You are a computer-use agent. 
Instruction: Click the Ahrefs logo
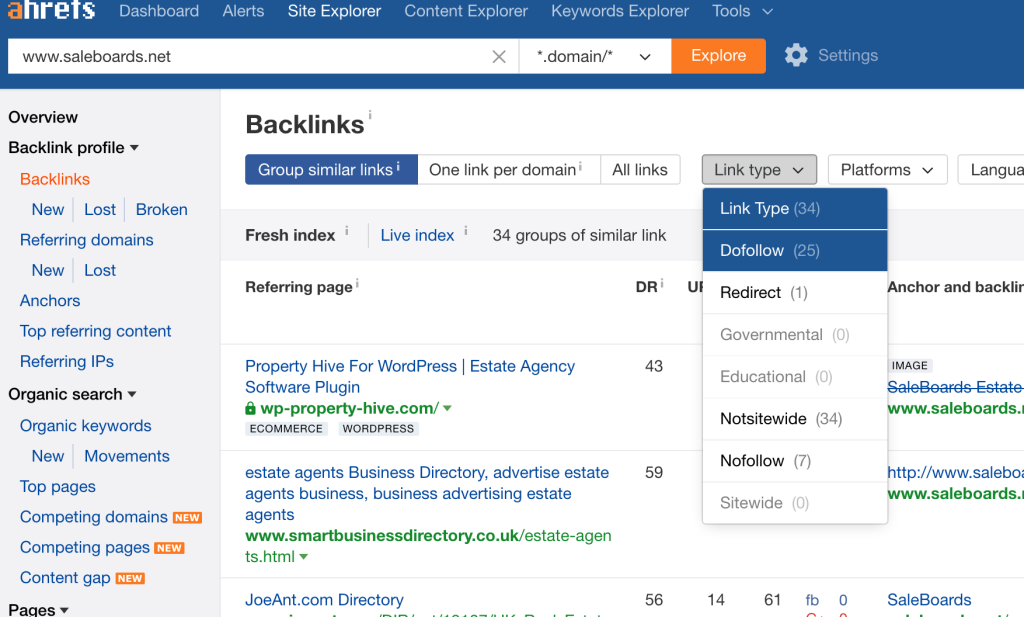pos(51,10)
